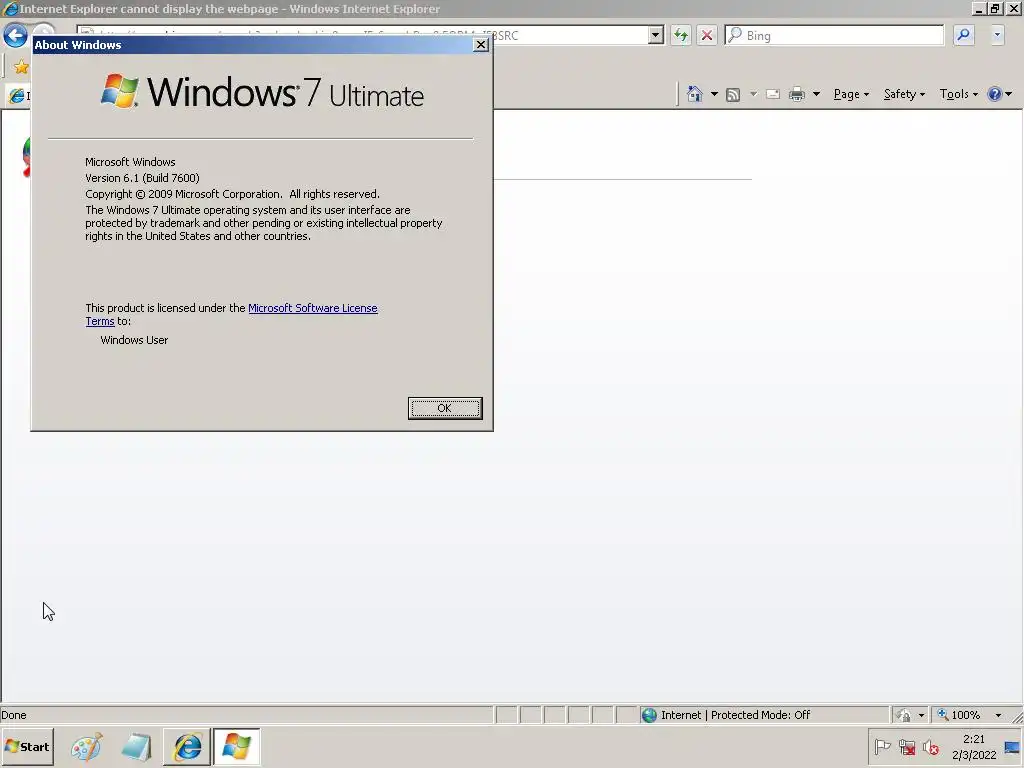Click the muted volume tray icon
The image size is (1024, 768).
(931, 746)
